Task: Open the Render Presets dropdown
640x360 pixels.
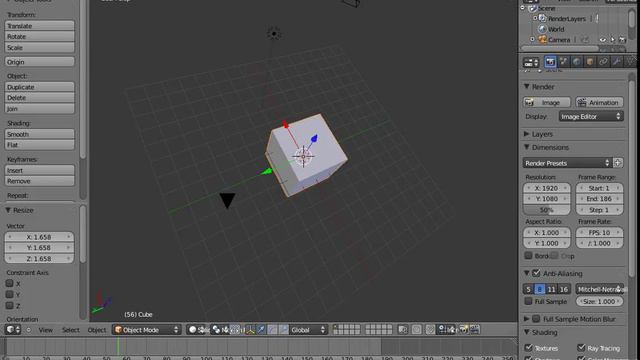Action: [567, 163]
